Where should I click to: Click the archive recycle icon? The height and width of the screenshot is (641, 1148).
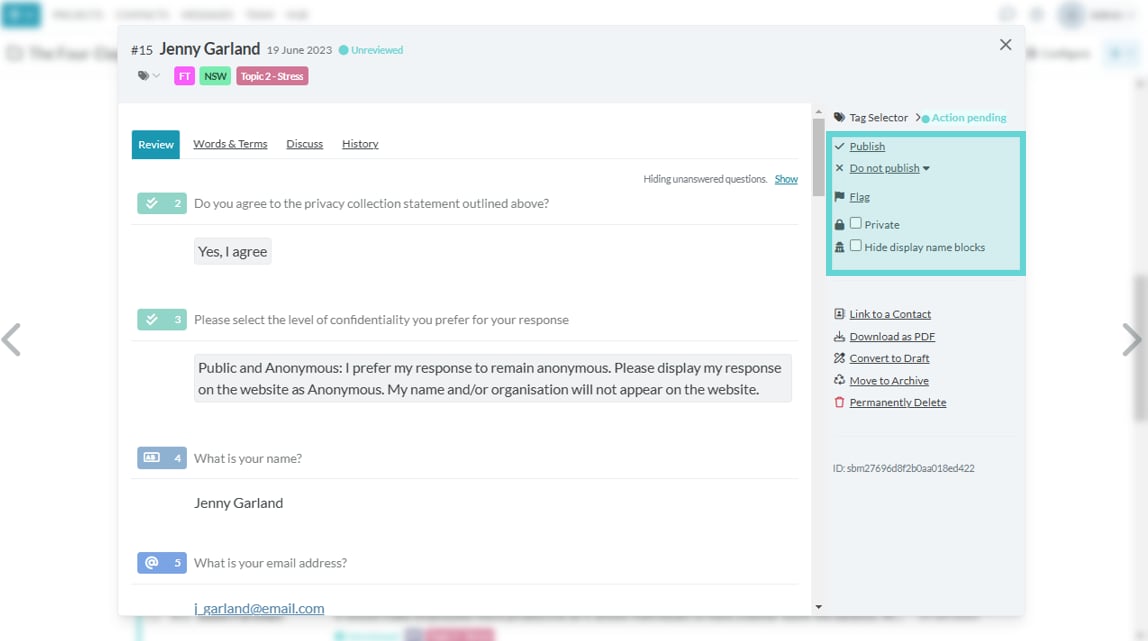[x=839, y=381]
